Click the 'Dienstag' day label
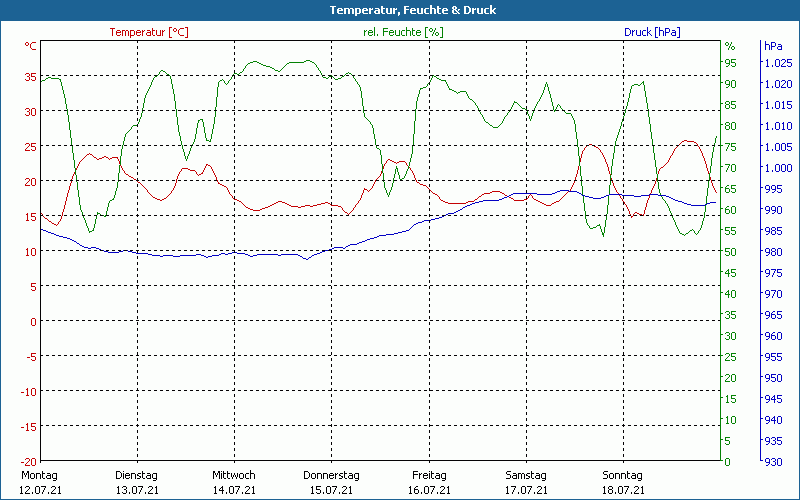The height and width of the screenshot is (500, 800). click(x=136, y=475)
